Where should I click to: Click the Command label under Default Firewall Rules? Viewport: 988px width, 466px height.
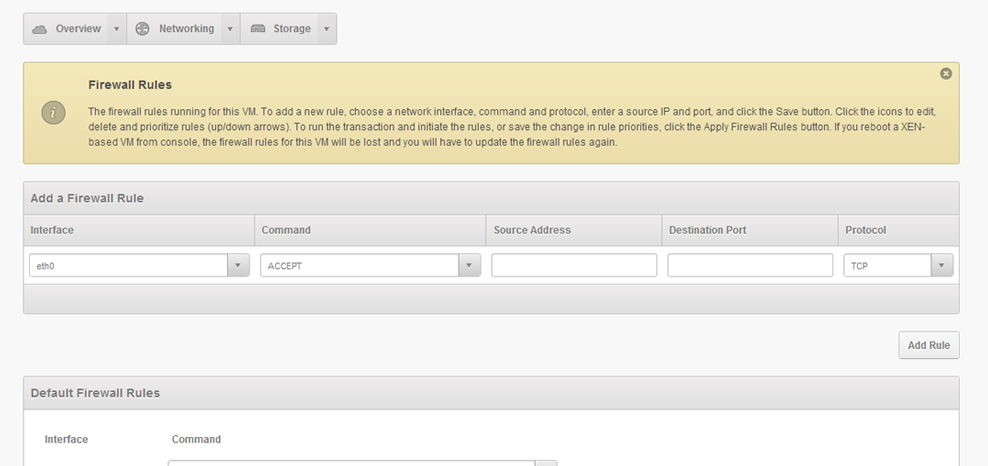pos(197,439)
